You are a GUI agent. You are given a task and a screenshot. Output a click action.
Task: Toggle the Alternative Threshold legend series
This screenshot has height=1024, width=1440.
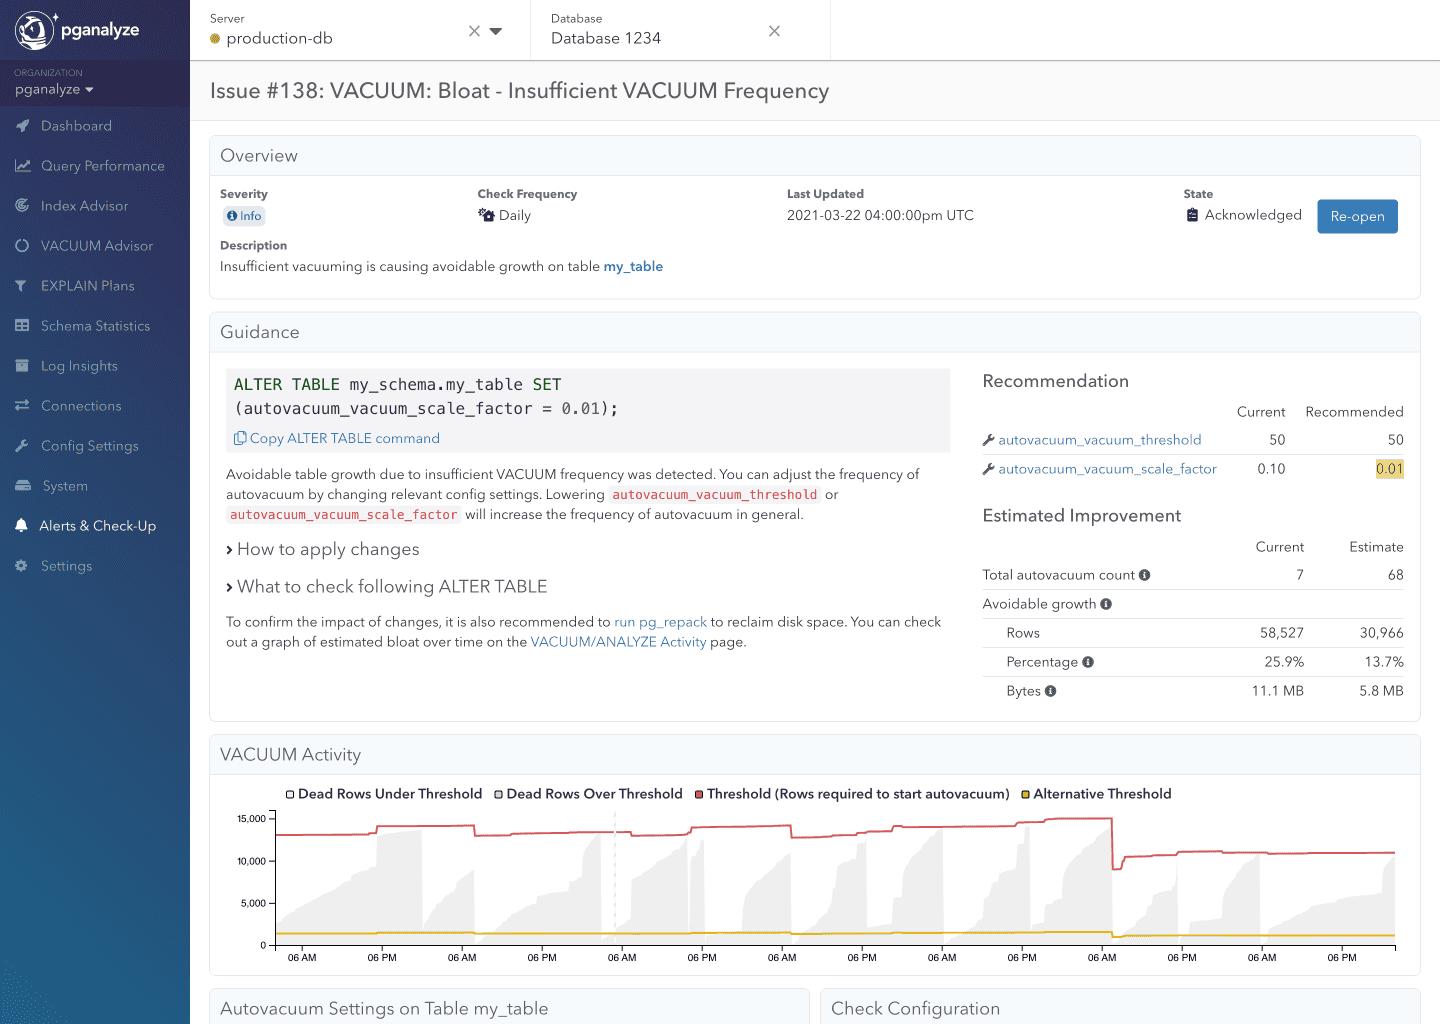(1025, 794)
